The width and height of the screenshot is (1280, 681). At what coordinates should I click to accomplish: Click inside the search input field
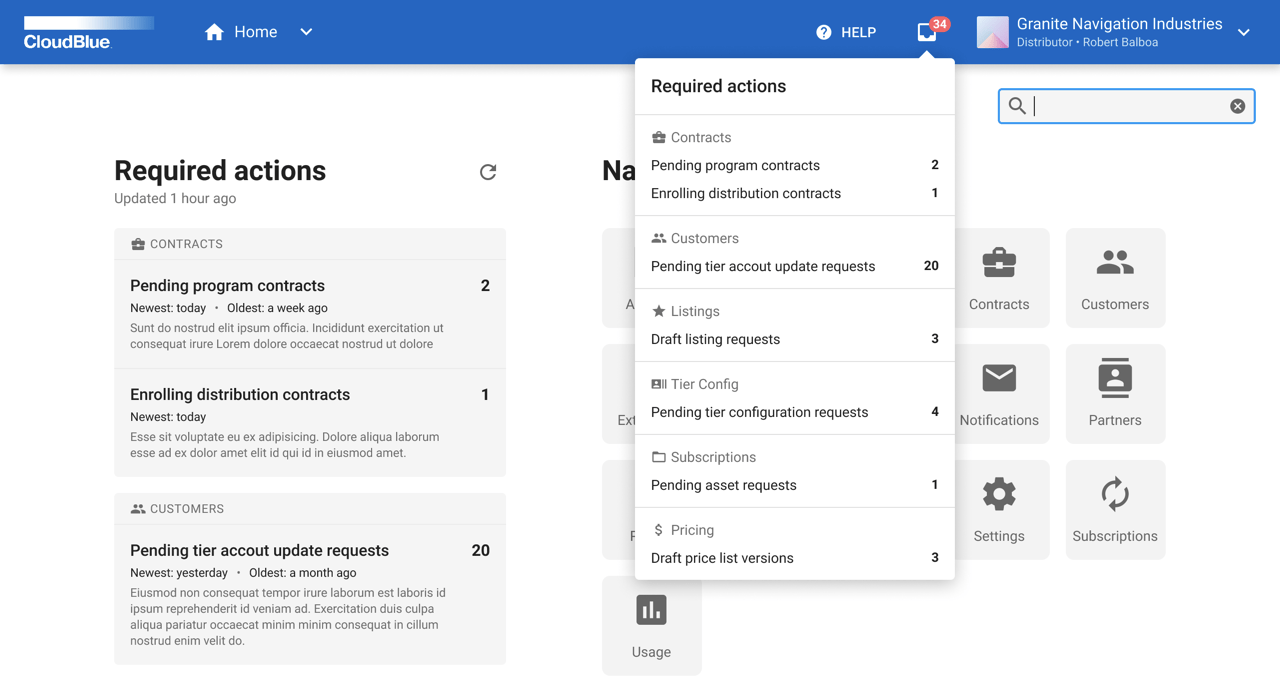(1120, 105)
